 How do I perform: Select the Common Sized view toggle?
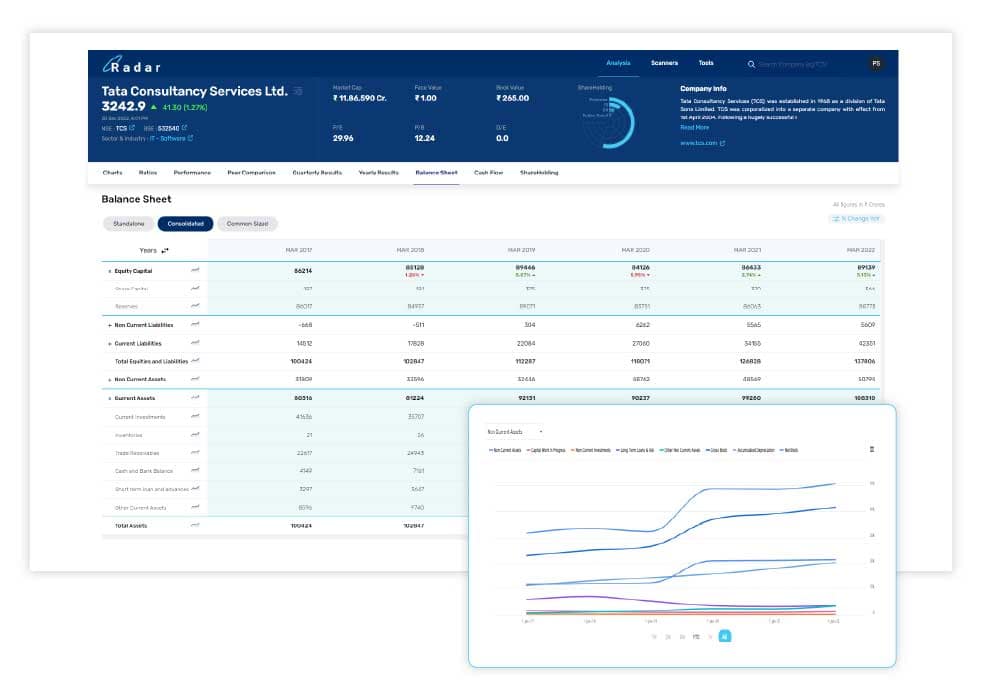point(247,223)
